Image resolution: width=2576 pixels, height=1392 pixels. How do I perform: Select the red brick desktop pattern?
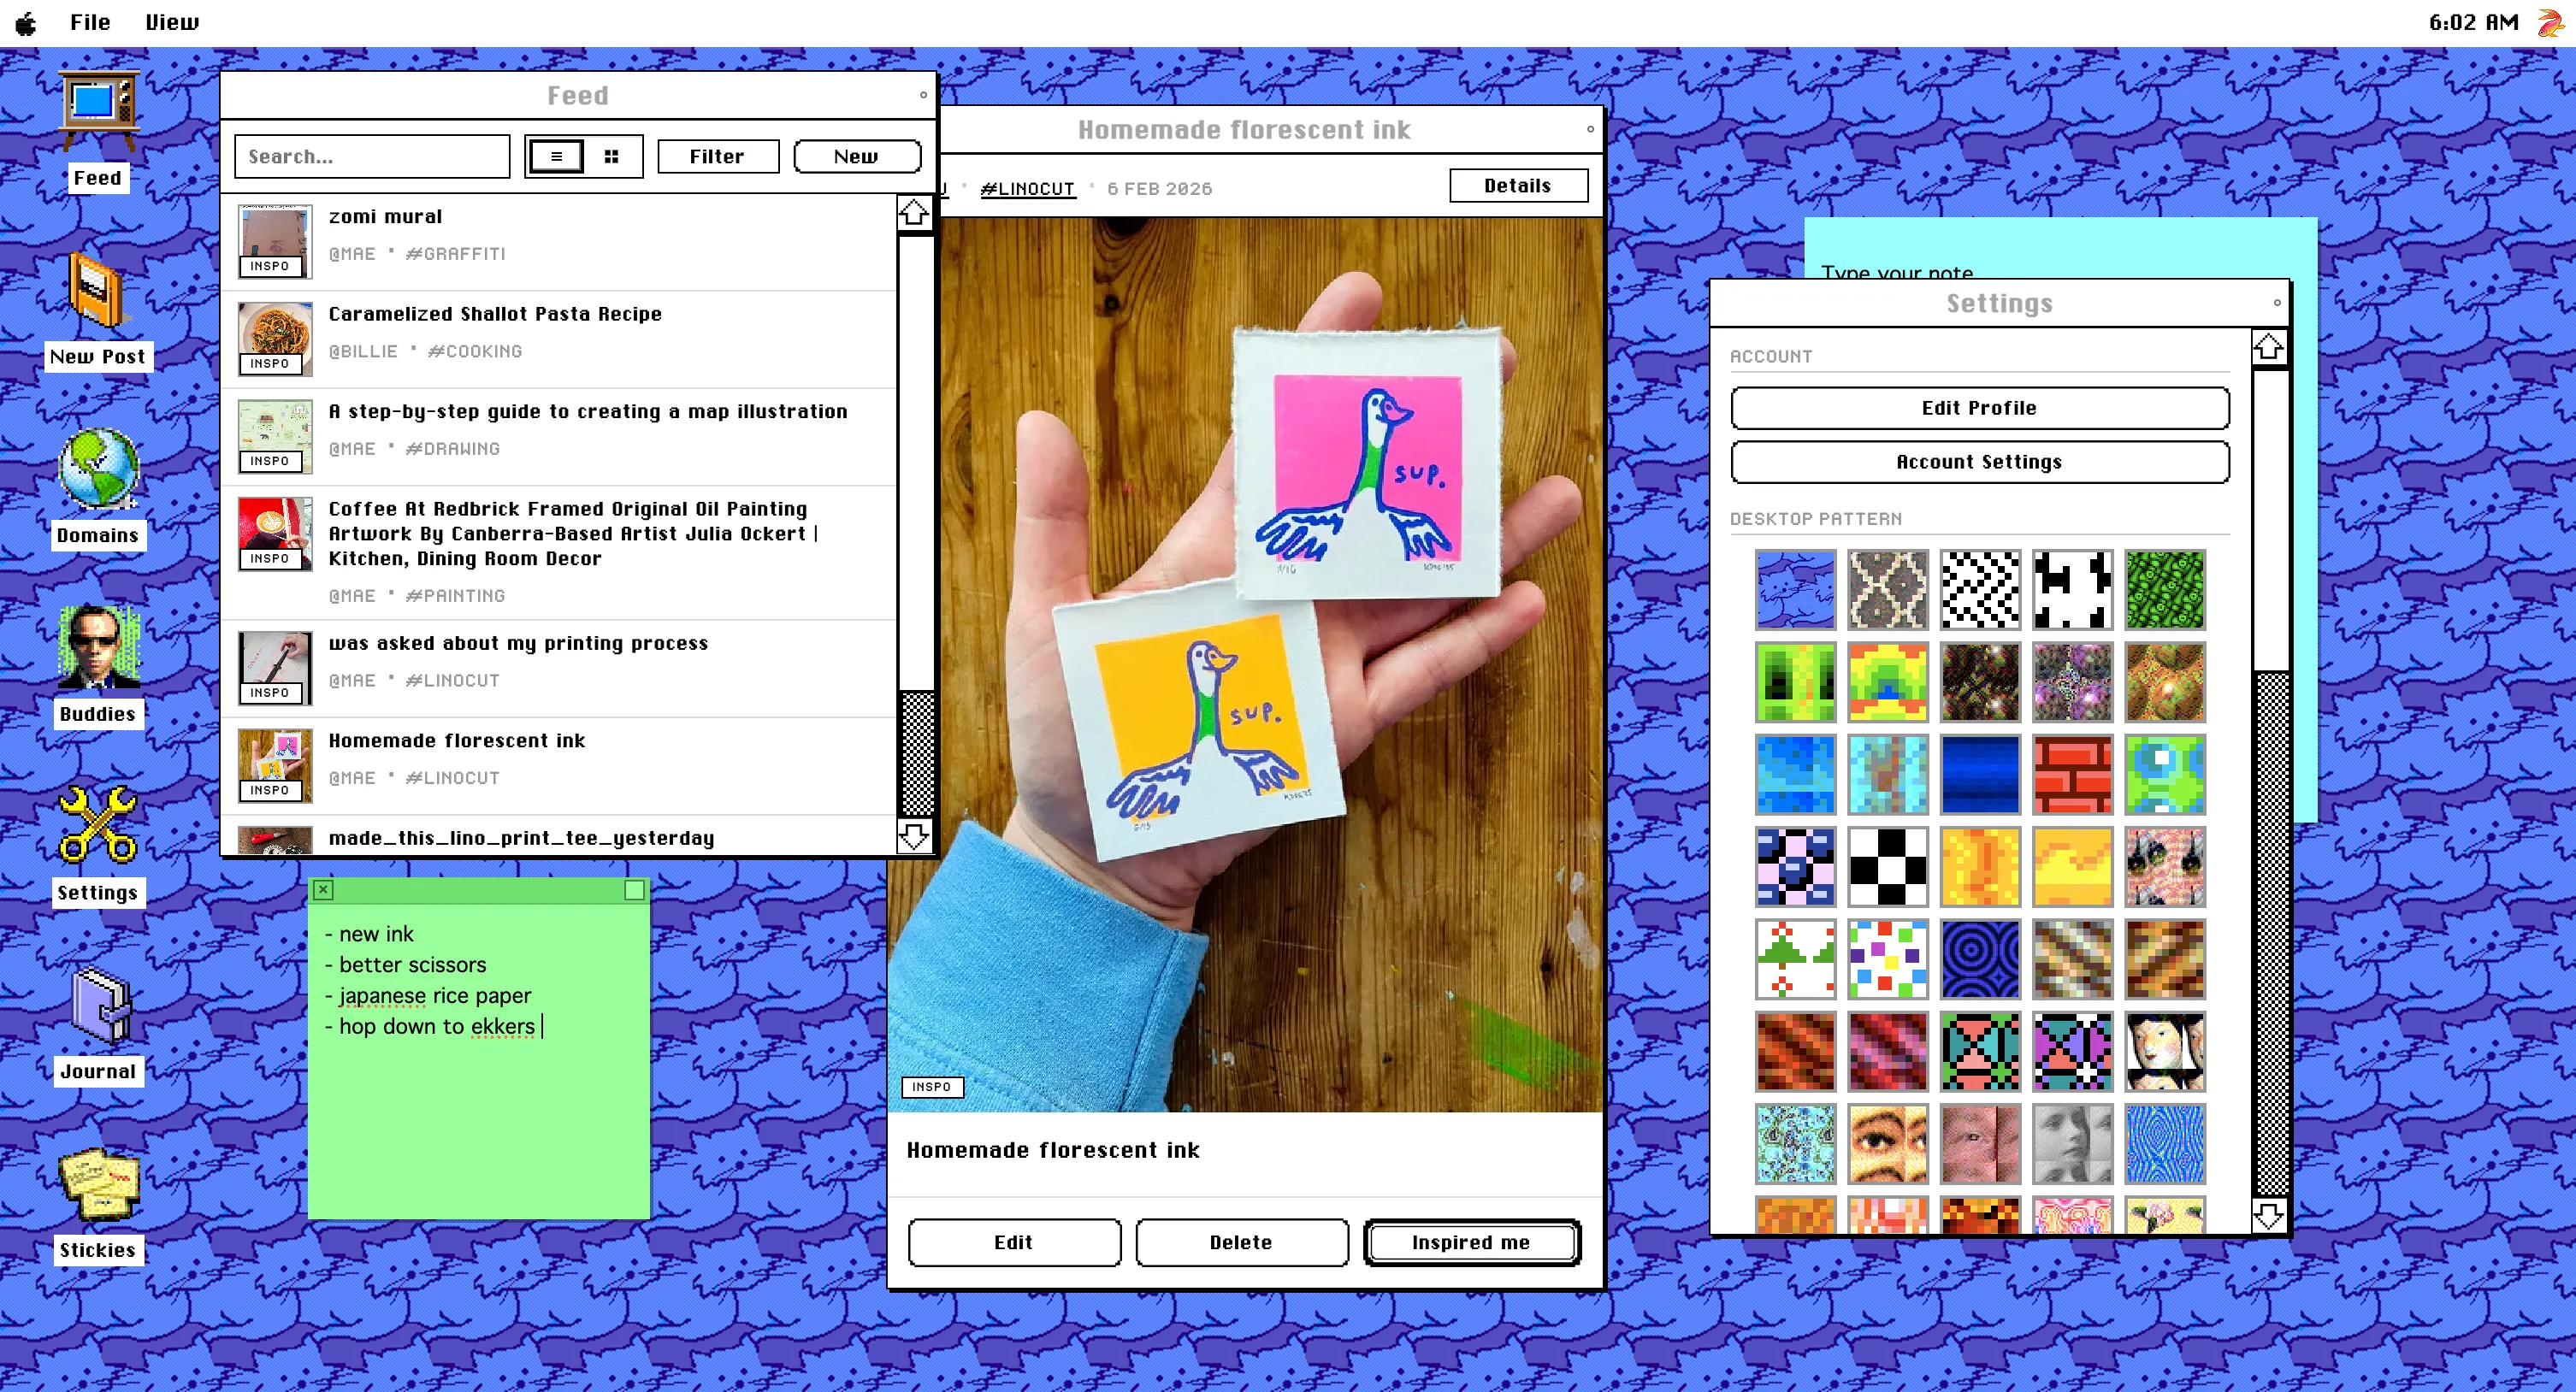pos(2072,774)
